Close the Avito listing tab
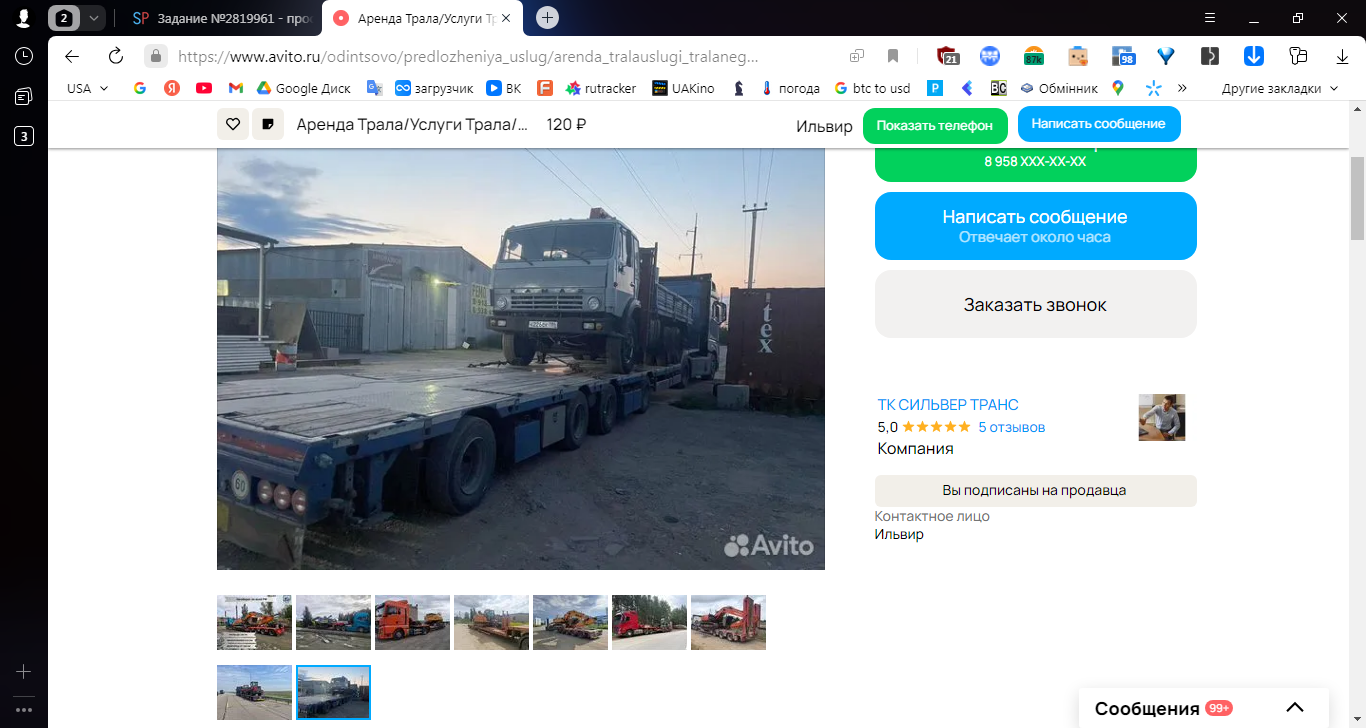 pos(506,18)
